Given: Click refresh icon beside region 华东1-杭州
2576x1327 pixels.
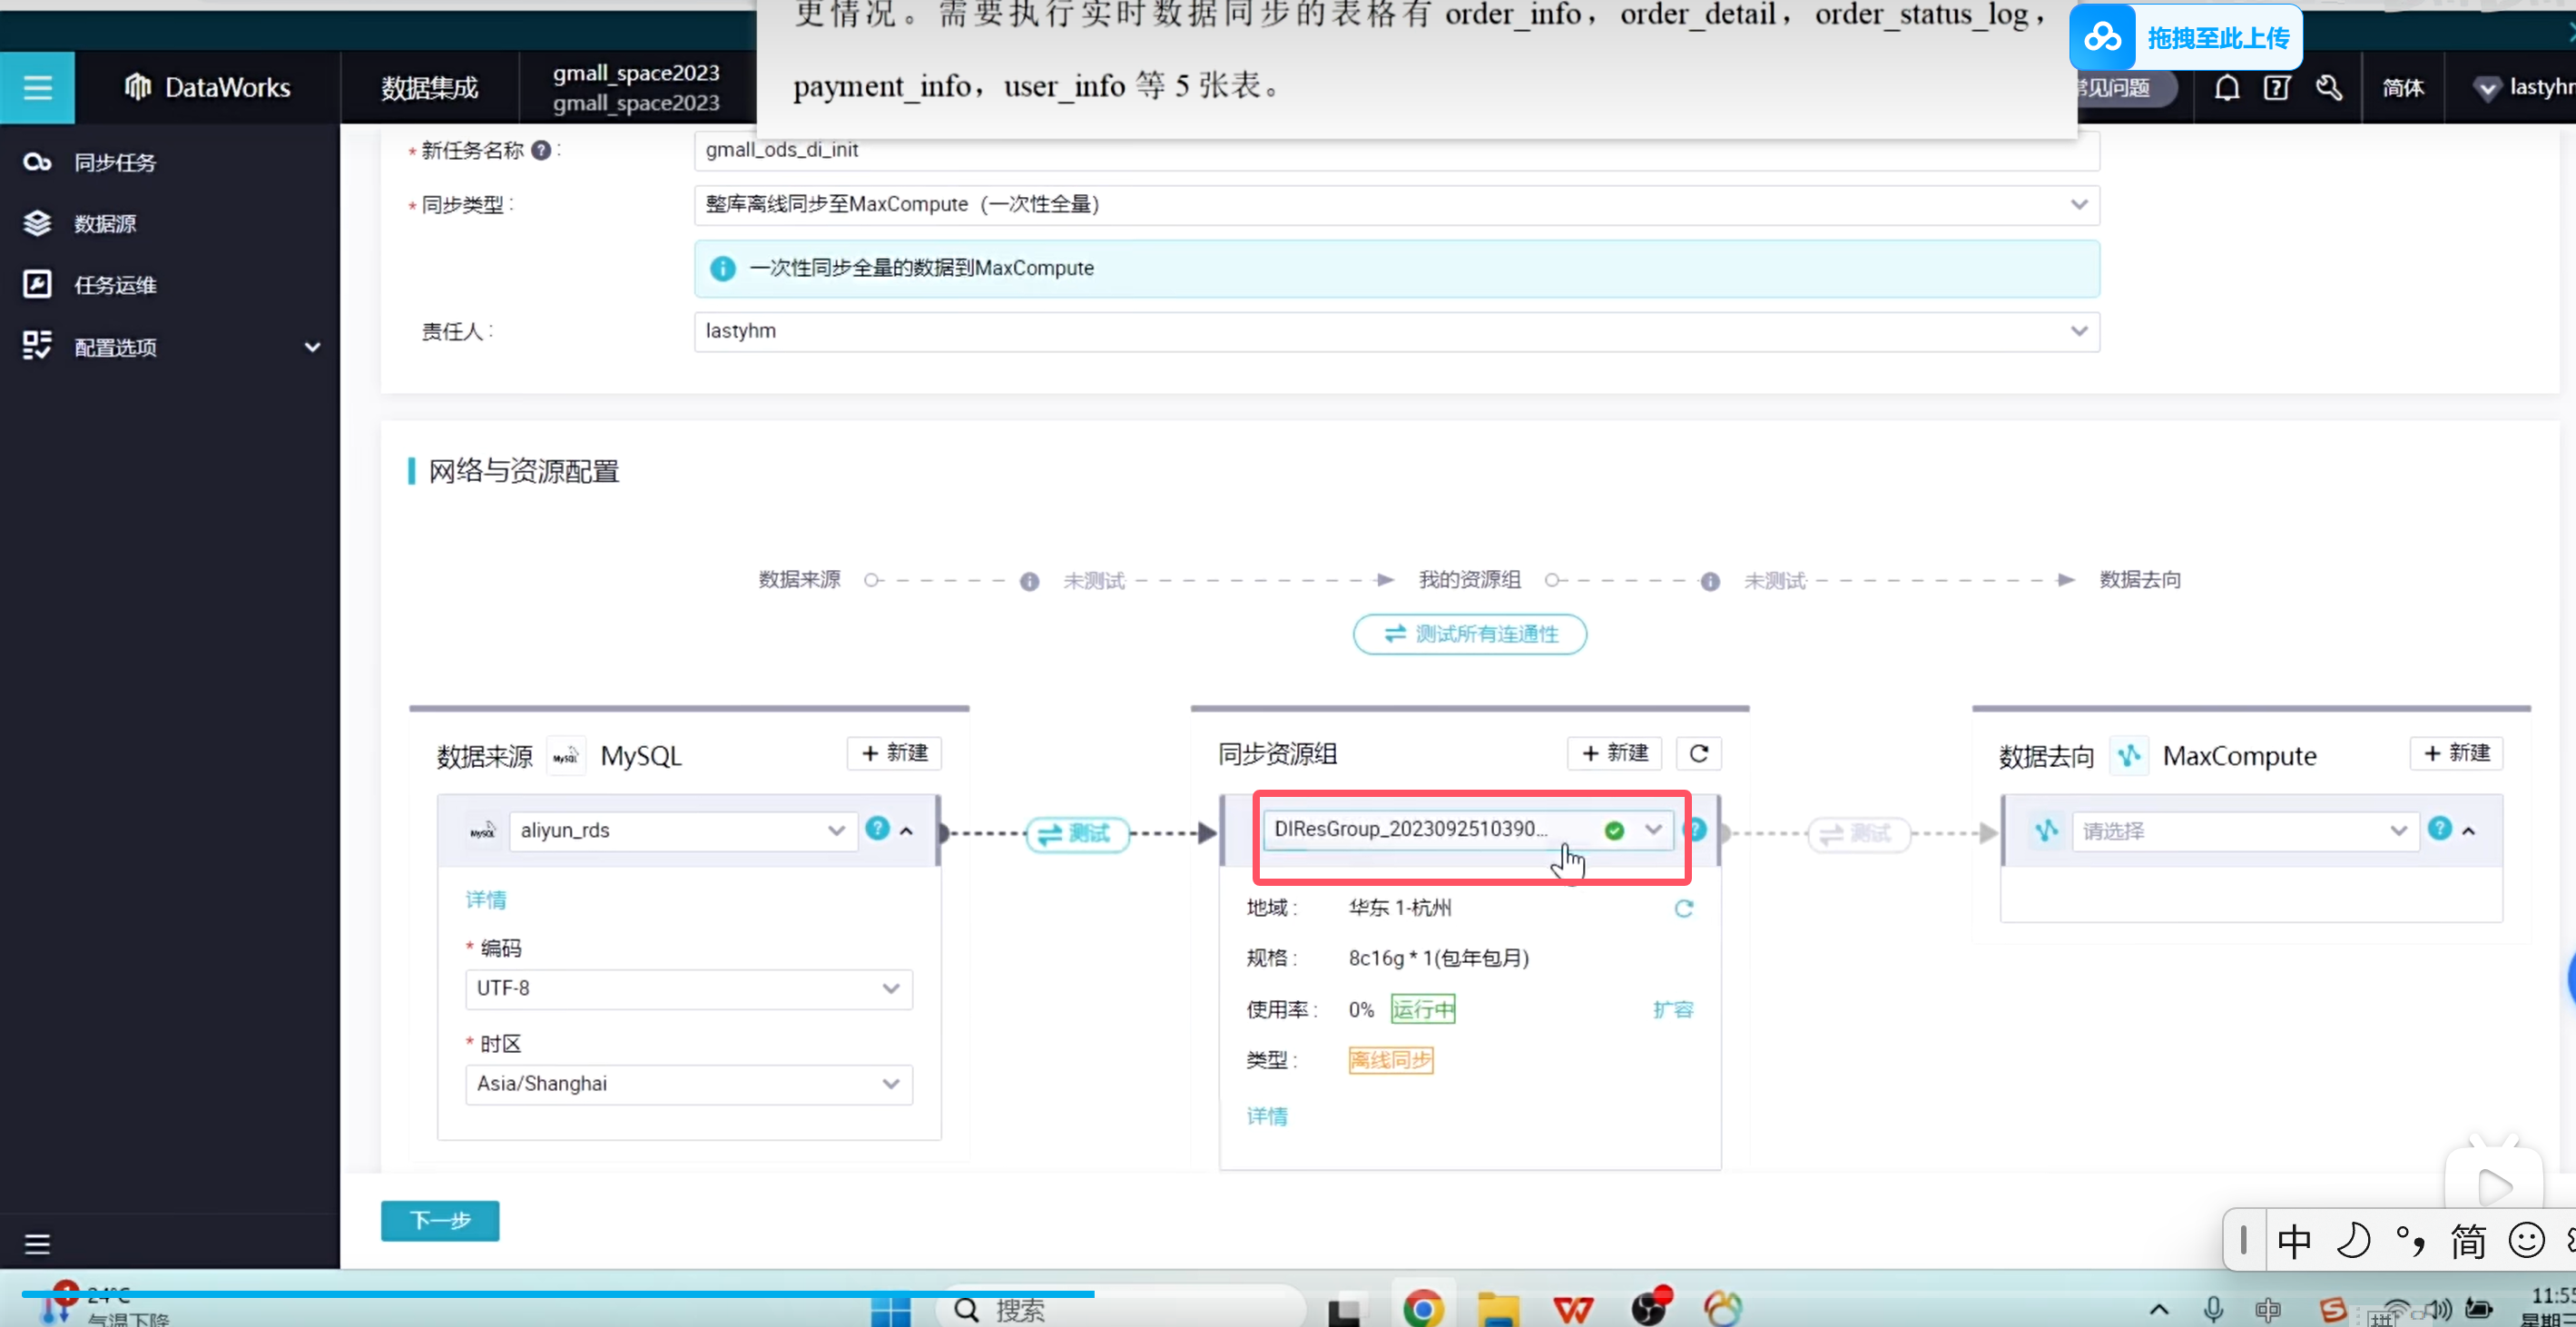Looking at the screenshot, I should pyautogui.click(x=1684, y=908).
